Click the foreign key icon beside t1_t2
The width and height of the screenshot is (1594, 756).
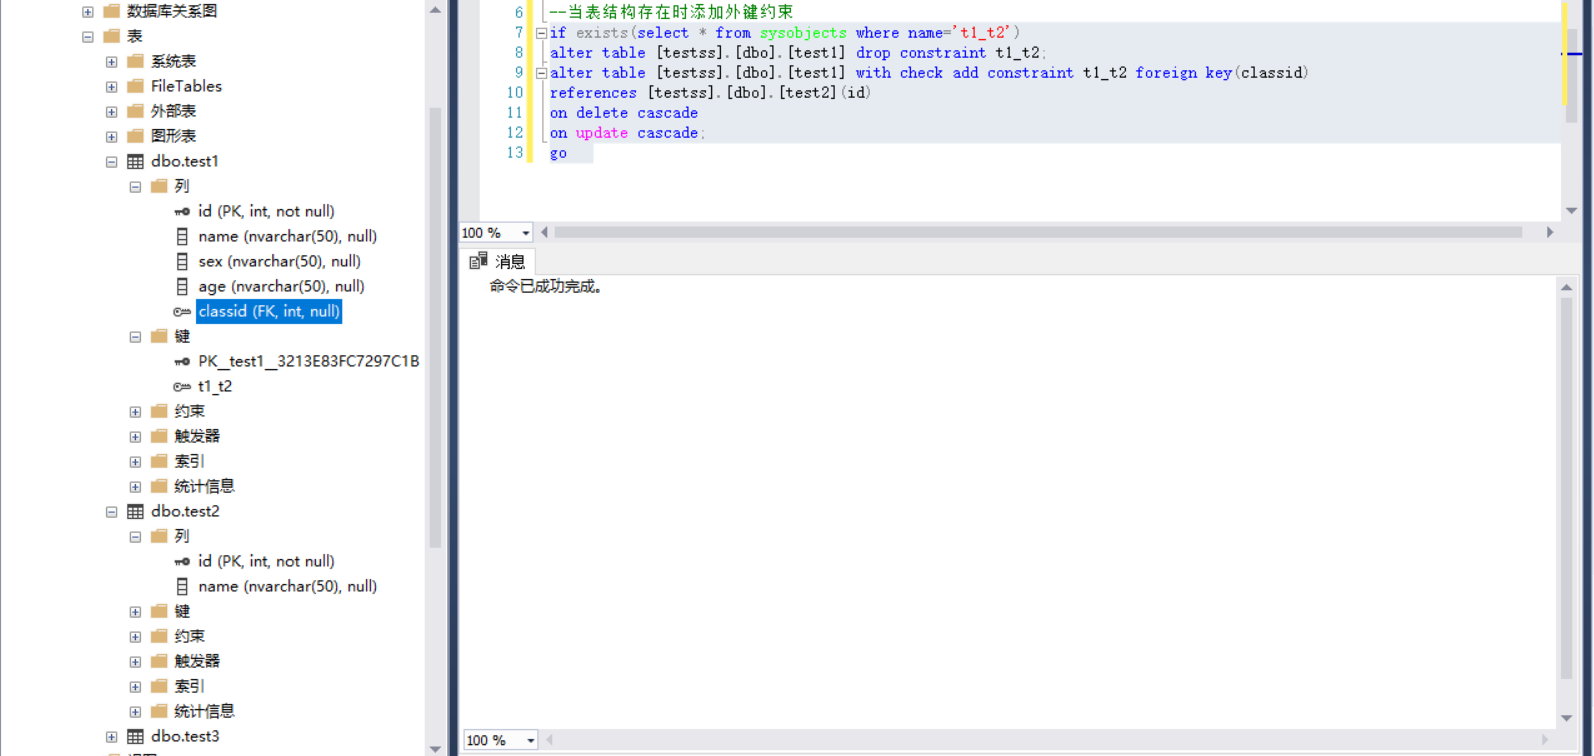(182, 386)
